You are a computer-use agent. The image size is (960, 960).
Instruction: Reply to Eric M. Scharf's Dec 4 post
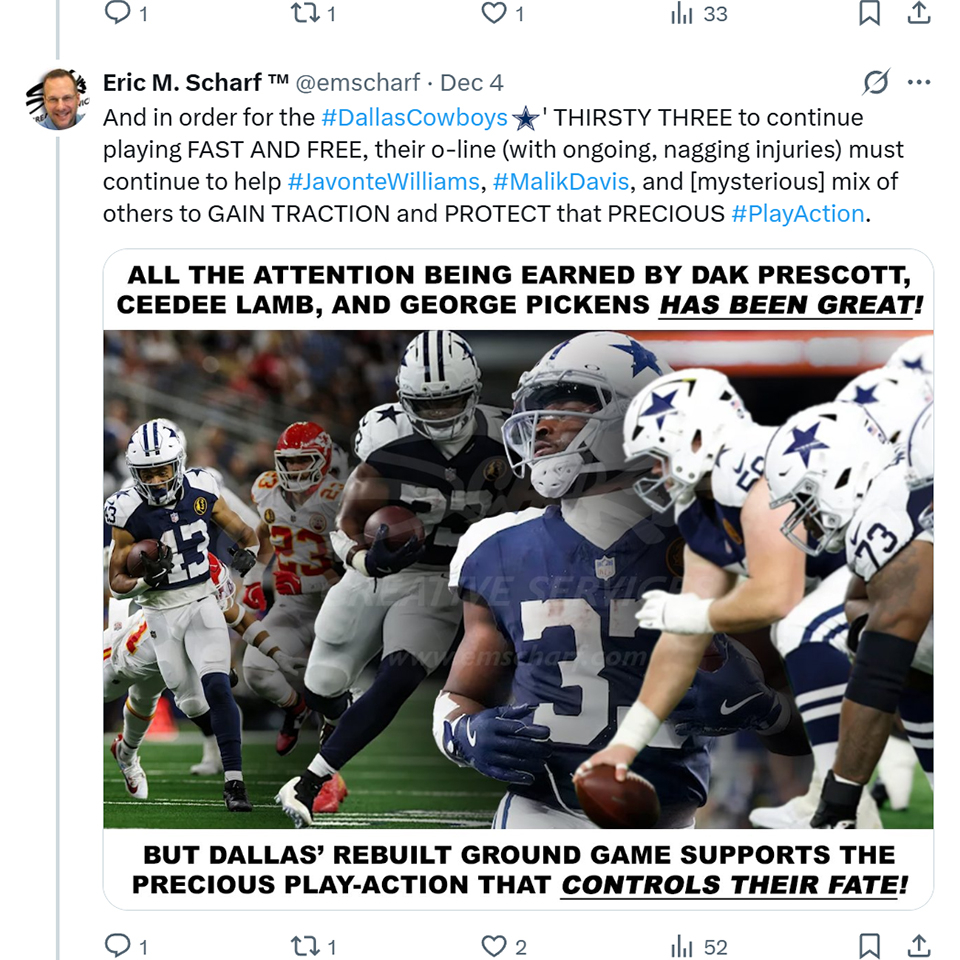pos(119,945)
